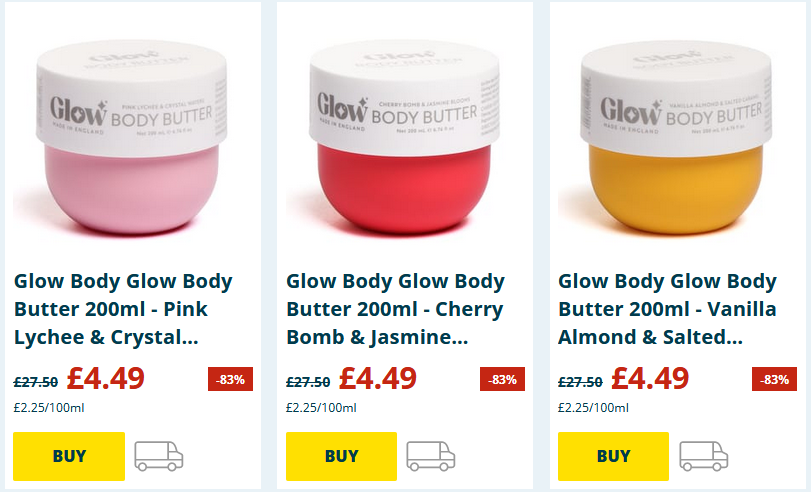Screen dimensions: 811x492
Task: Click -83% discount badge on Cherry Bomb item
Action: coord(502,379)
